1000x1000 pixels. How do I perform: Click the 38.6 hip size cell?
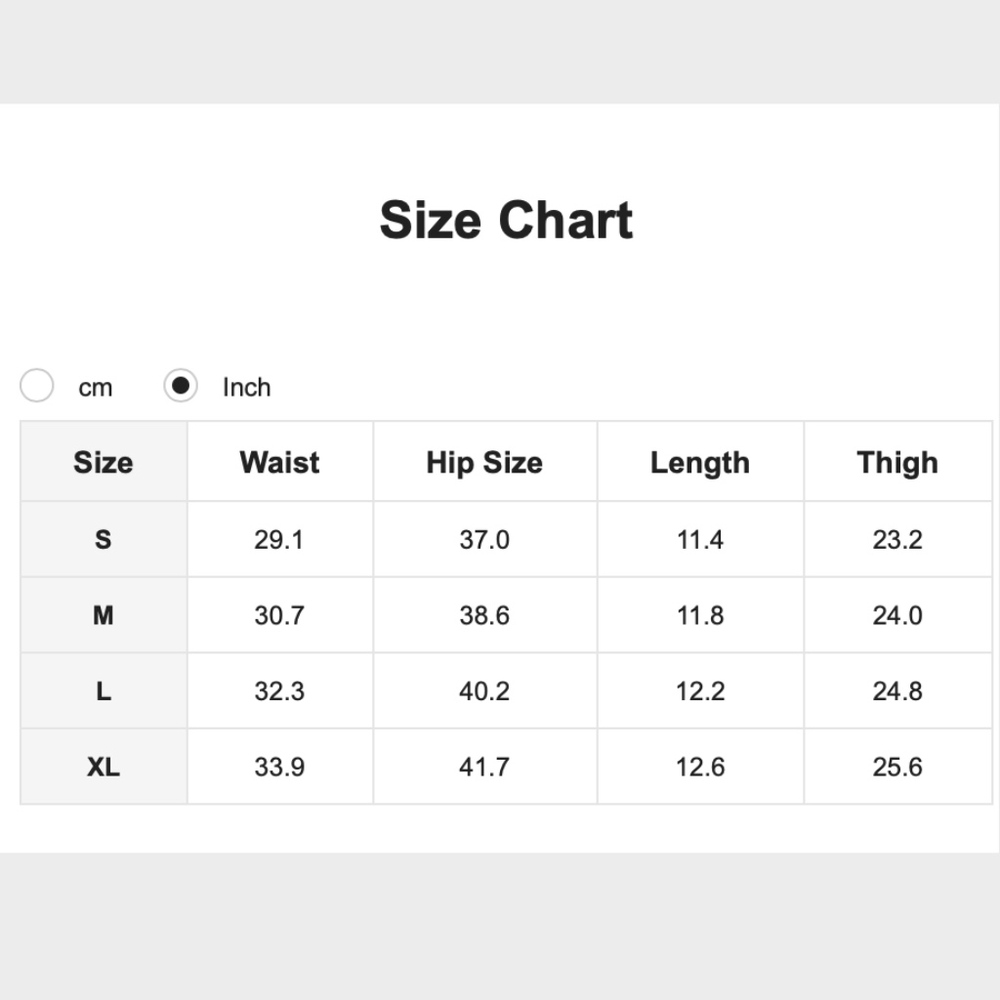pos(484,616)
